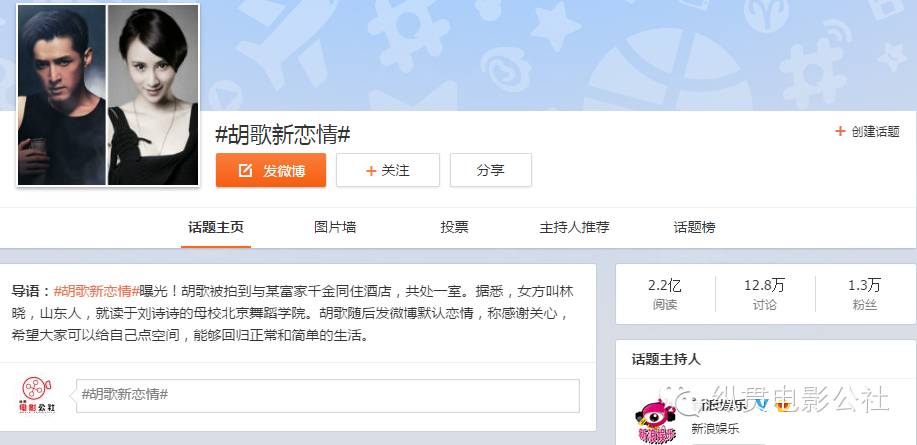Click the plus icon next to 创建话题

click(x=840, y=131)
